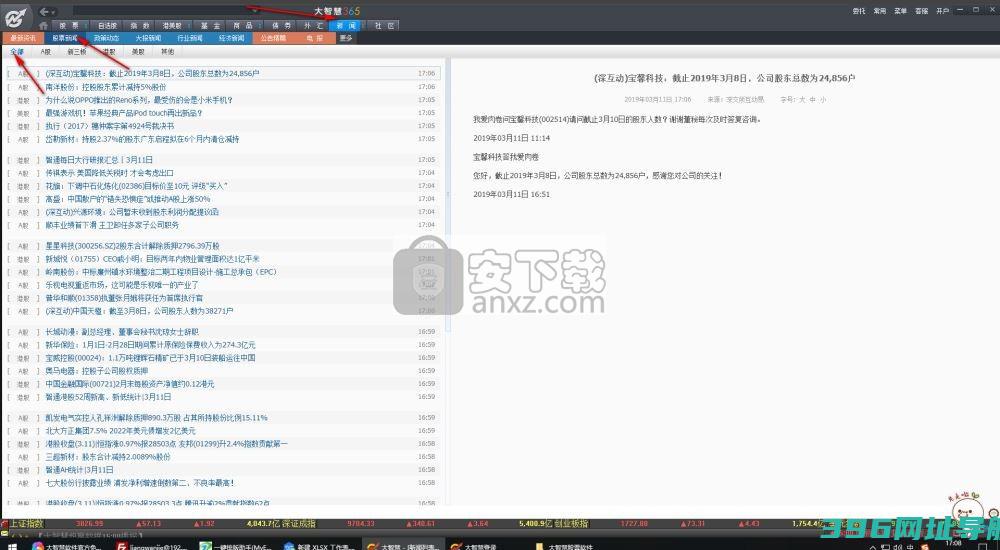Click 创业板指 in the status ticker

(571, 524)
